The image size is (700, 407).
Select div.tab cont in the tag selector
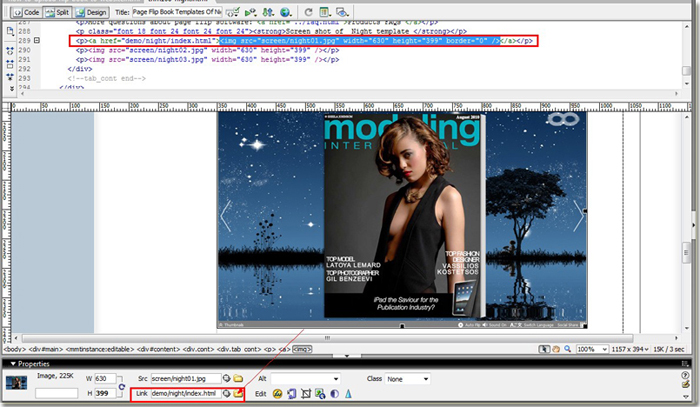coord(238,349)
